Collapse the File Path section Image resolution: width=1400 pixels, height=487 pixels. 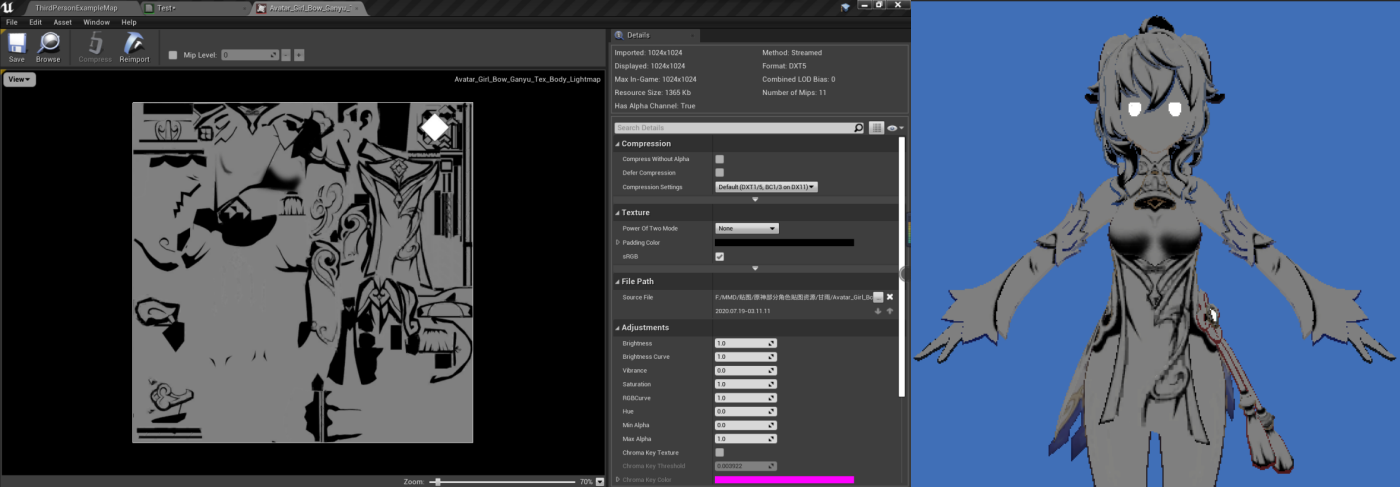[x=617, y=282]
